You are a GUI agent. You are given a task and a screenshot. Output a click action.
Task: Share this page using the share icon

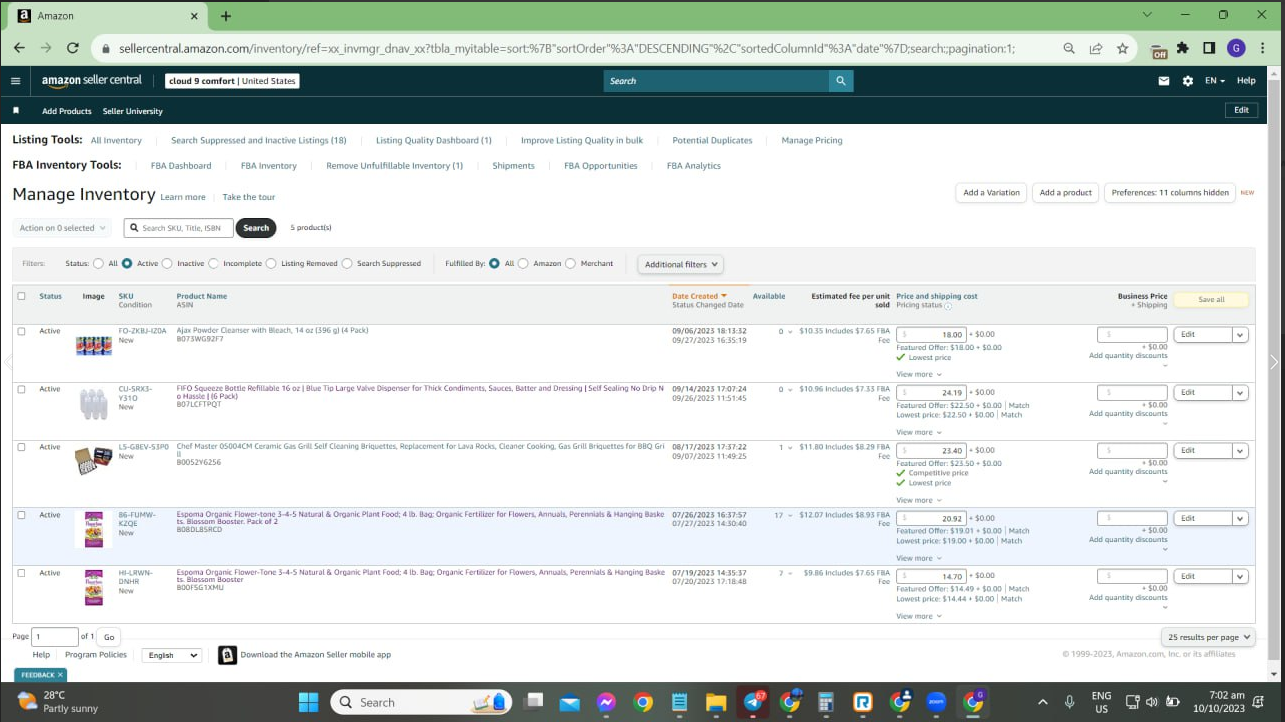[x=1096, y=48]
